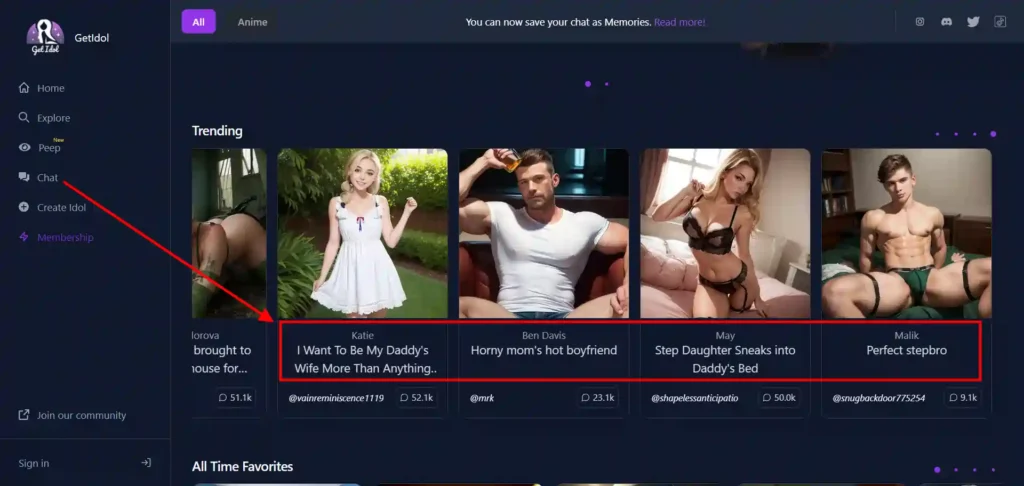
Task: Click chat bubble count showing 50.0k
Action: coord(779,397)
